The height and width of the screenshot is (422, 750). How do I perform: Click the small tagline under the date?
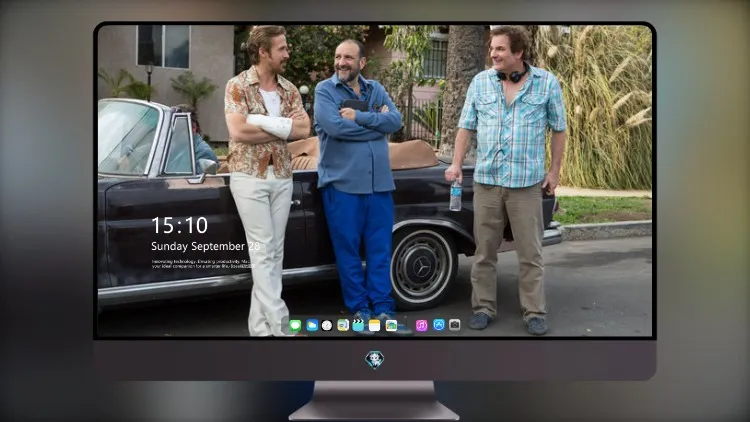pos(201,264)
